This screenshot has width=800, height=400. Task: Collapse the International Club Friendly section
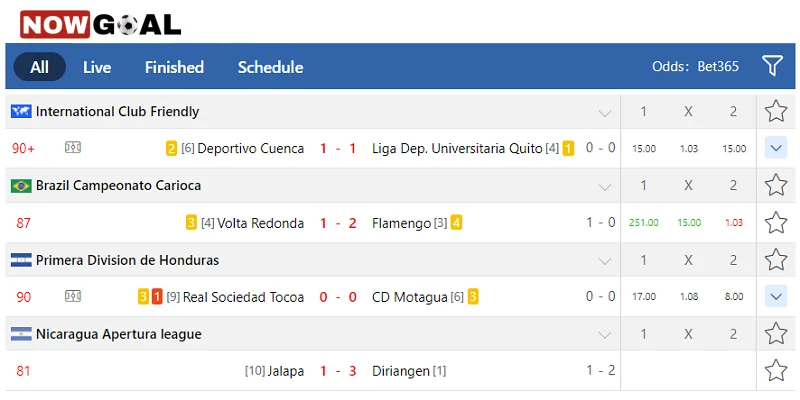[x=604, y=112]
